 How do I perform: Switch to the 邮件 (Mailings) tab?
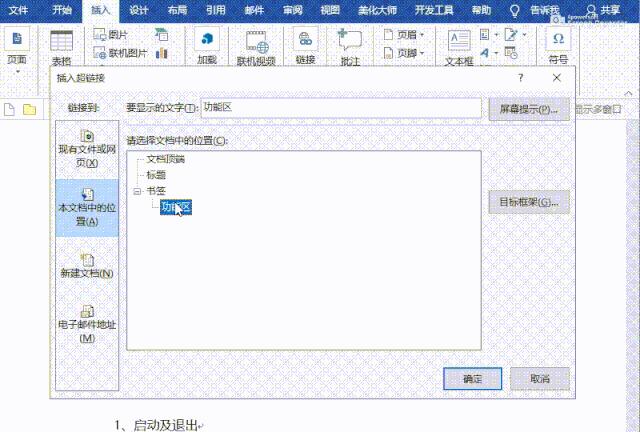[x=254, y=10]
